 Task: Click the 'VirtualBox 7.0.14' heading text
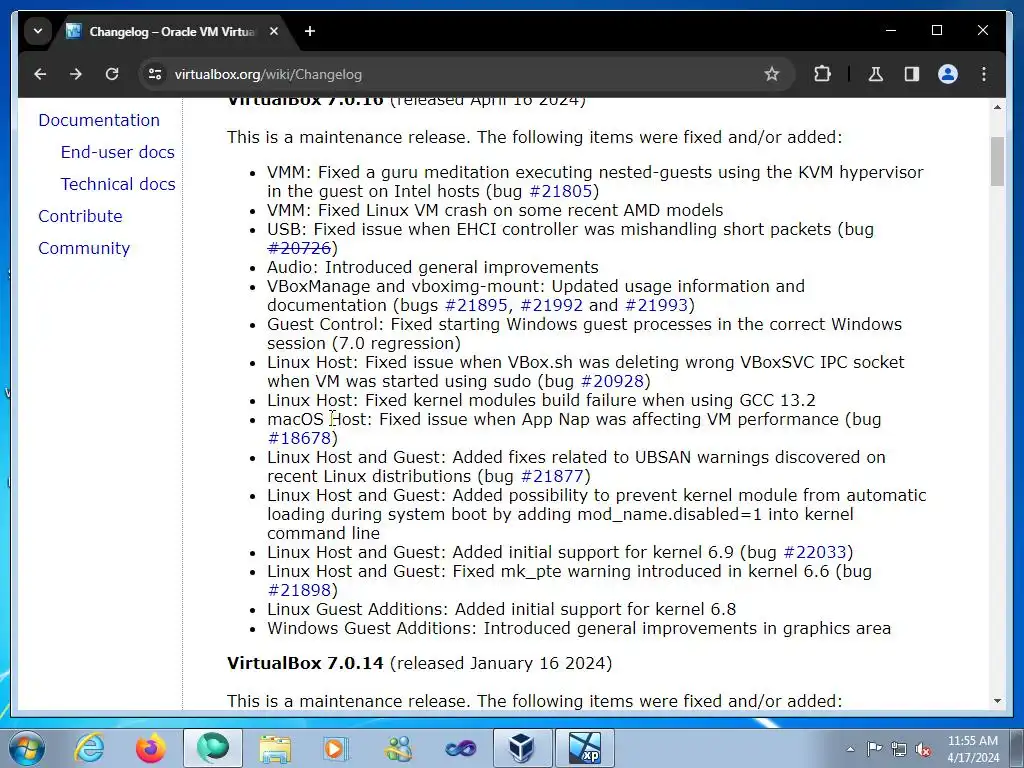305,663
